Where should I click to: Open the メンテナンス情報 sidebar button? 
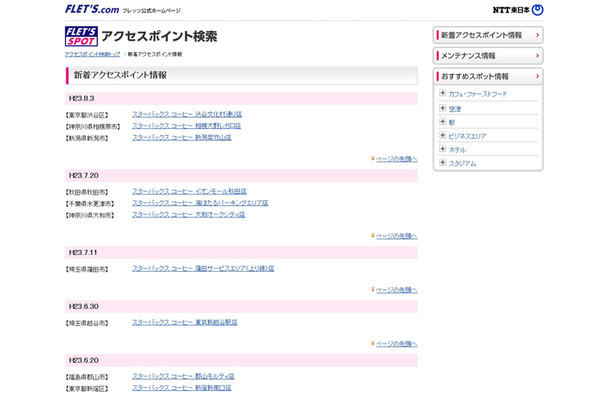tap(488, 56)
